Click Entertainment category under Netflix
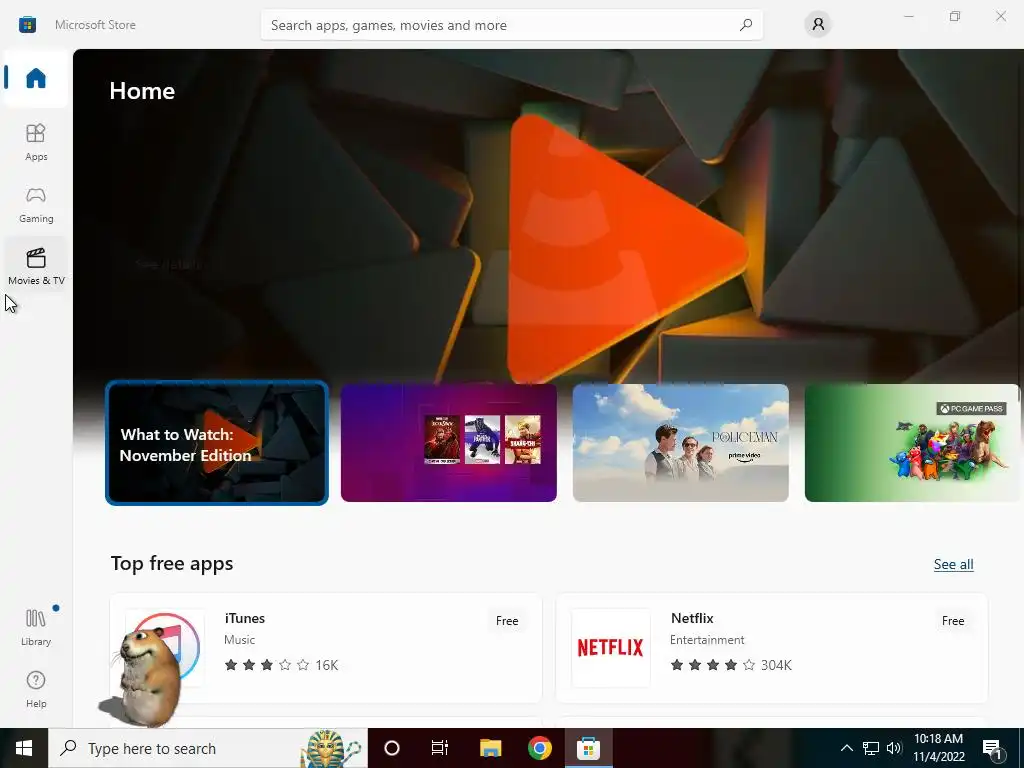This screenshot has height=768, width=1024. coord(707,640)
